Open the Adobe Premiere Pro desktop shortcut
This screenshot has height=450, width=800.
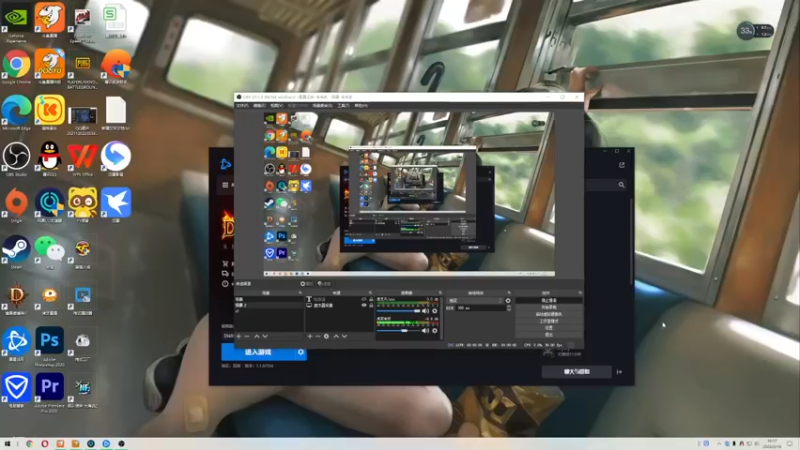tap(49, 392)
